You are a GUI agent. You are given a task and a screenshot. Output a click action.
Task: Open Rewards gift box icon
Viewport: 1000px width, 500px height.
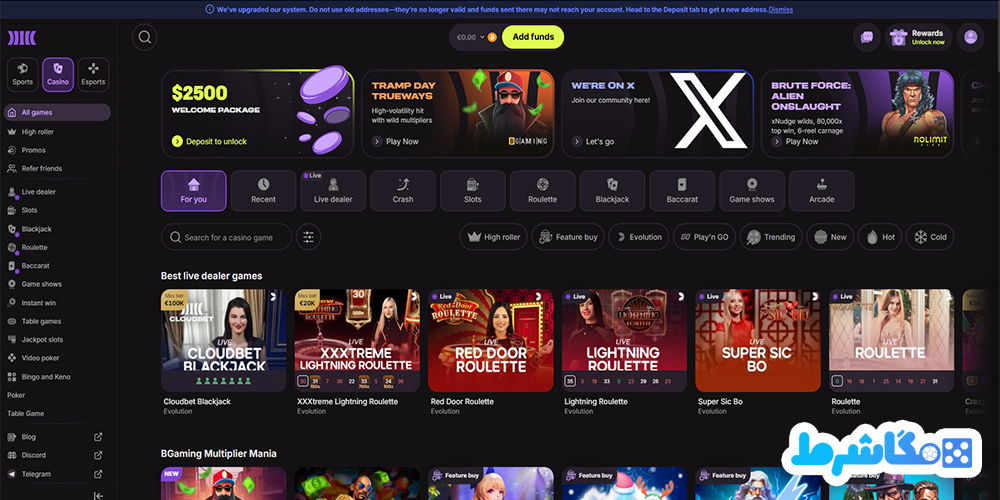899,37
